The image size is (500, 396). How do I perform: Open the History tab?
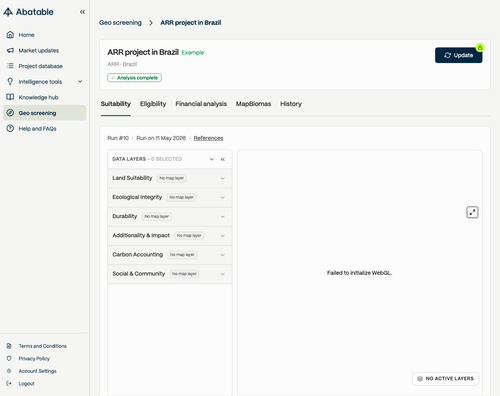[291, 104]
